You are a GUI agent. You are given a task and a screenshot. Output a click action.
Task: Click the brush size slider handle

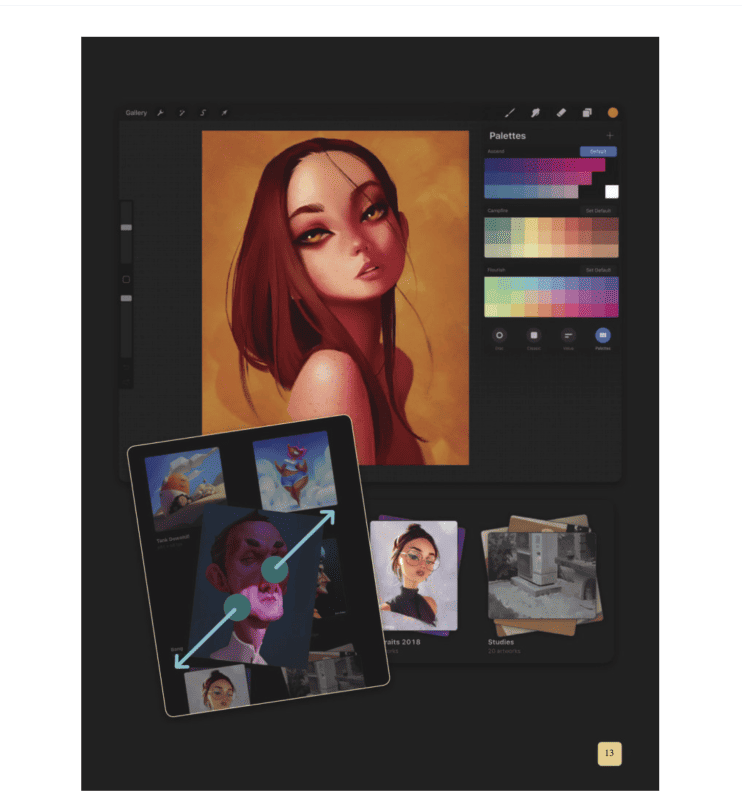[126, 228]
